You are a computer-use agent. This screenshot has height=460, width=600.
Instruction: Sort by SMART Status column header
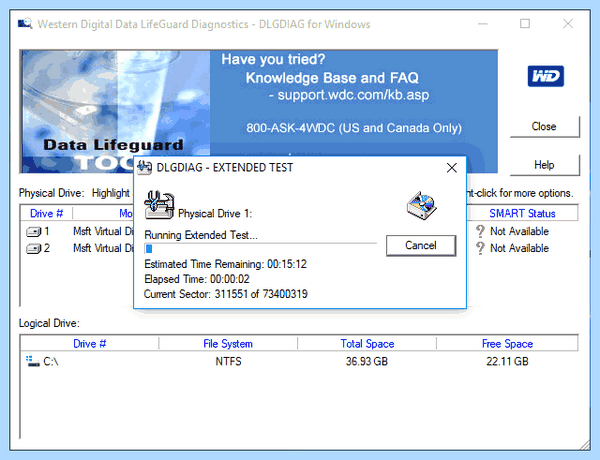[x=522, y=213]
